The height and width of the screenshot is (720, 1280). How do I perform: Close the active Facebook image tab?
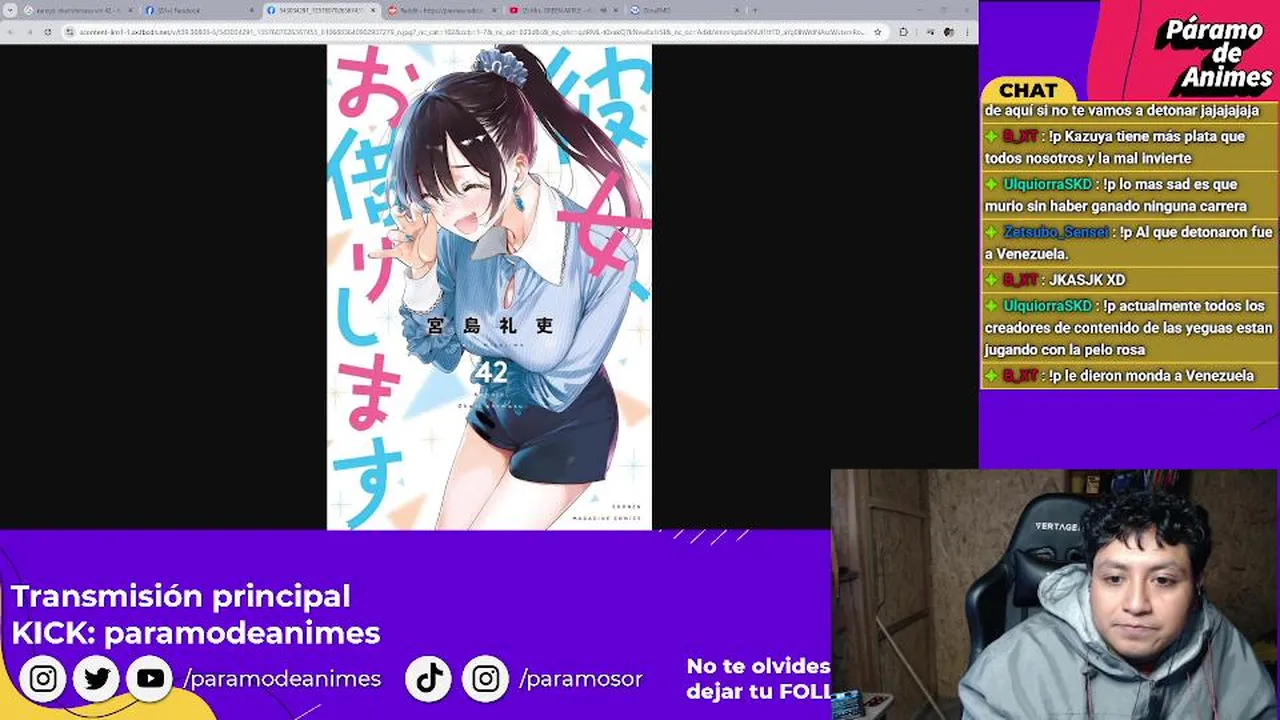pos(373,10)
